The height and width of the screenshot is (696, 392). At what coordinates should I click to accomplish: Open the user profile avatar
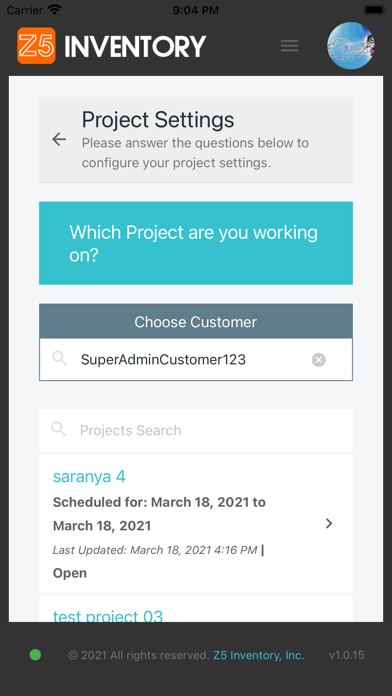click(x=350, y=45)
